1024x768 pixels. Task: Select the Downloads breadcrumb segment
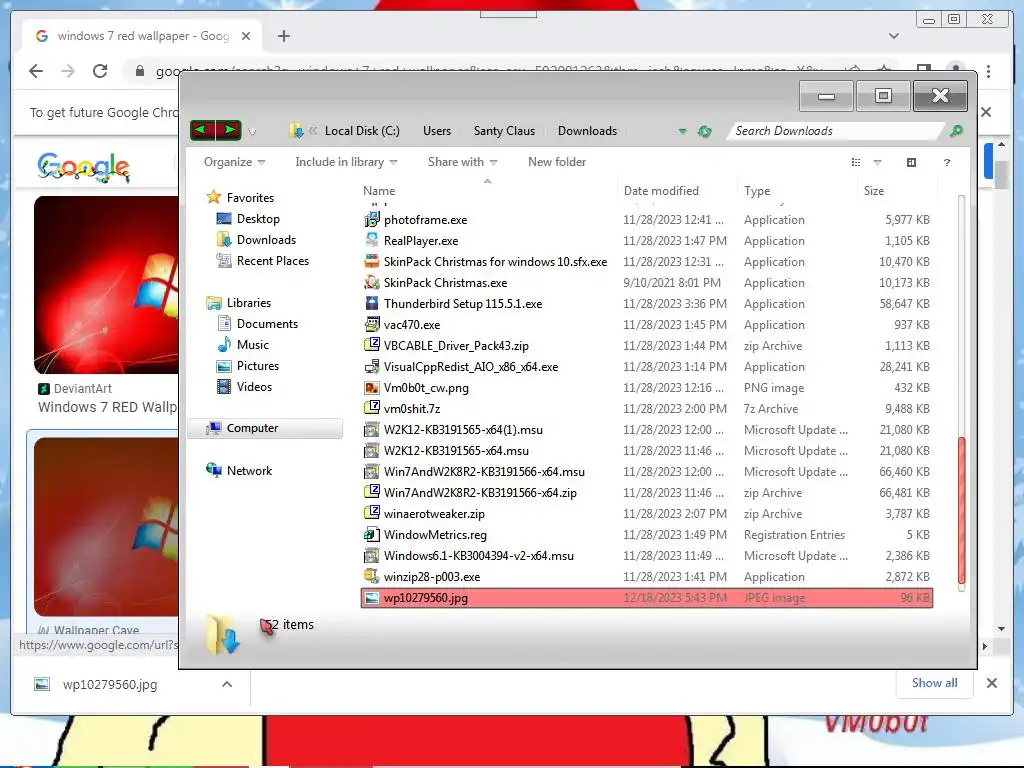click(x=587, y=131)
